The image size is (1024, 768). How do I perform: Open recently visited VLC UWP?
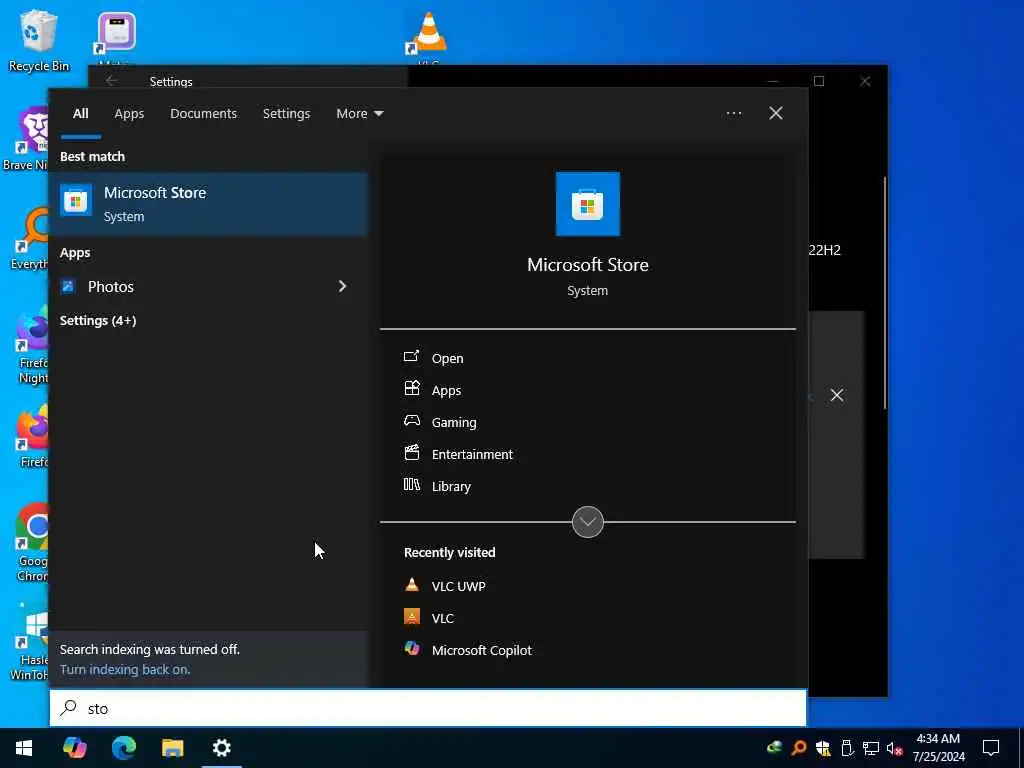click(x=458, y=586)
